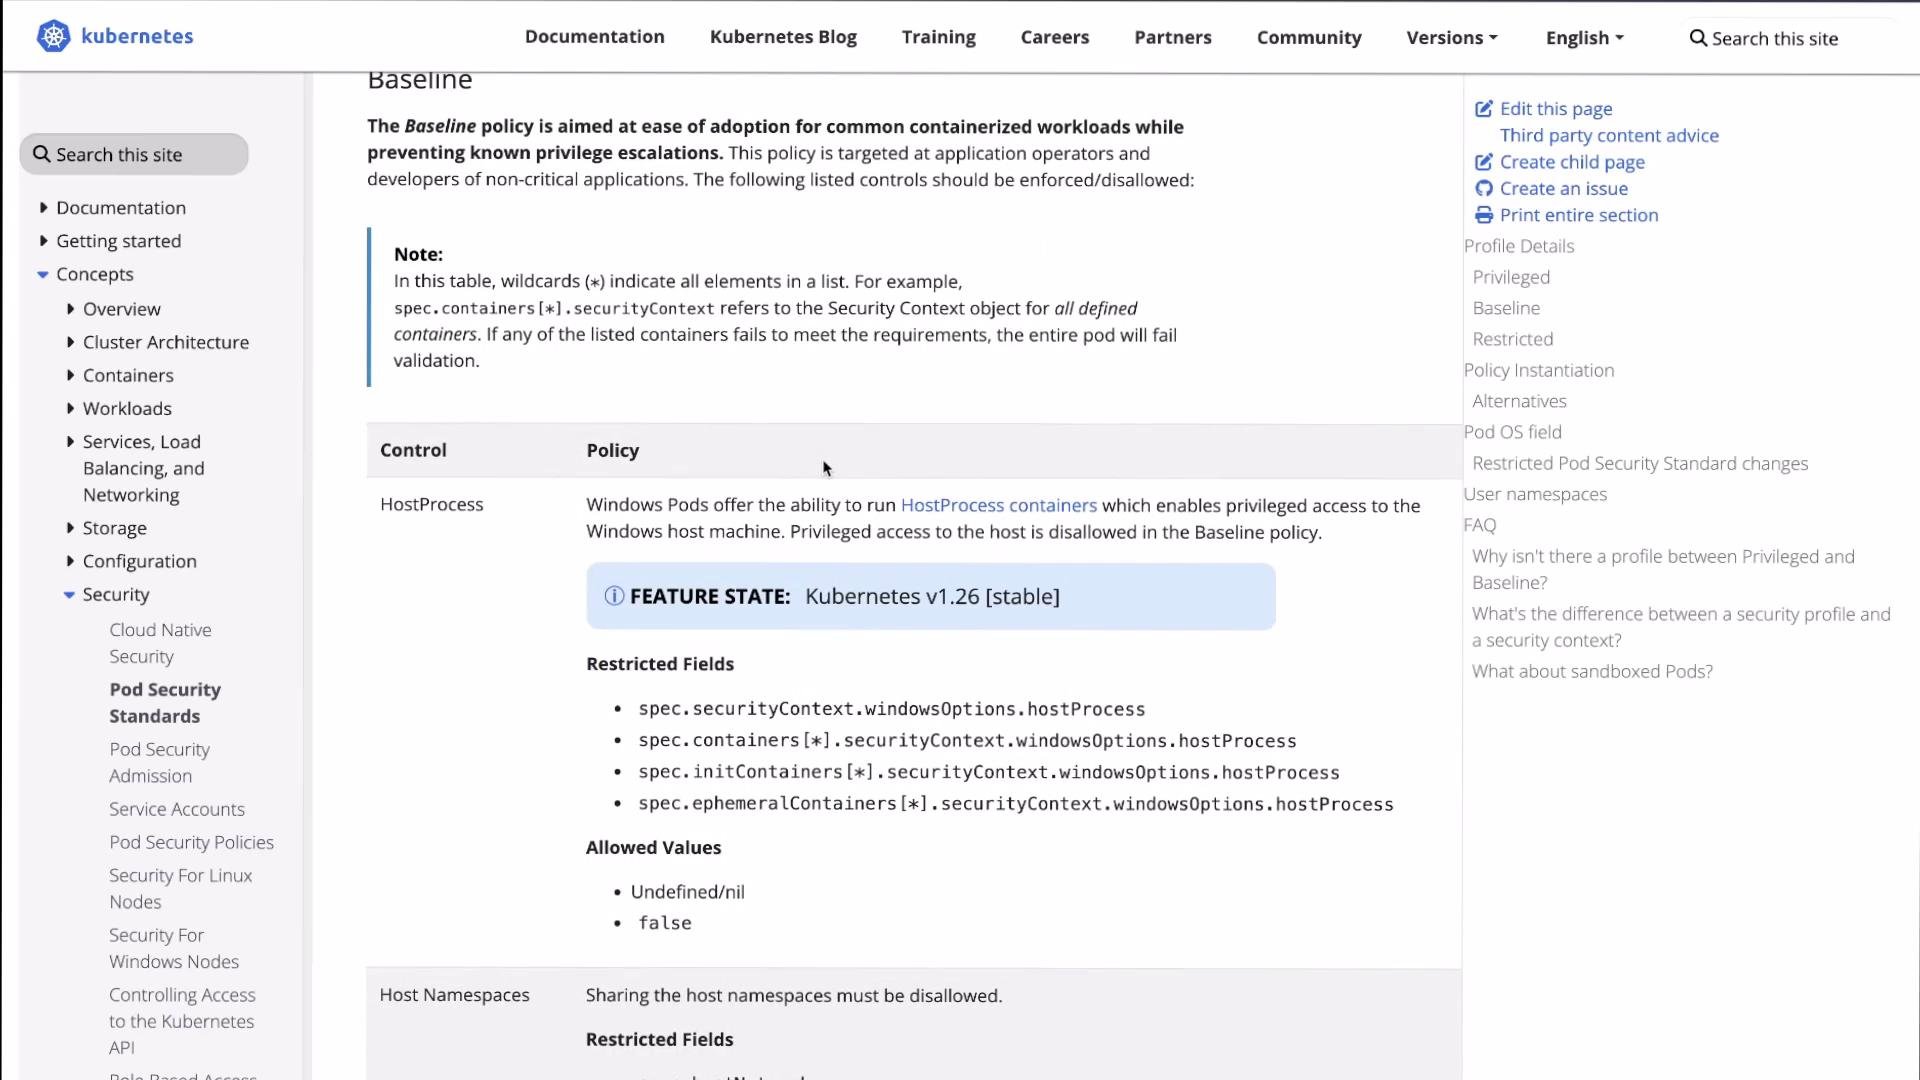Open the Concepts sidebar link
Viewport: 1920px width, 1080px height.
click(95, 274)
